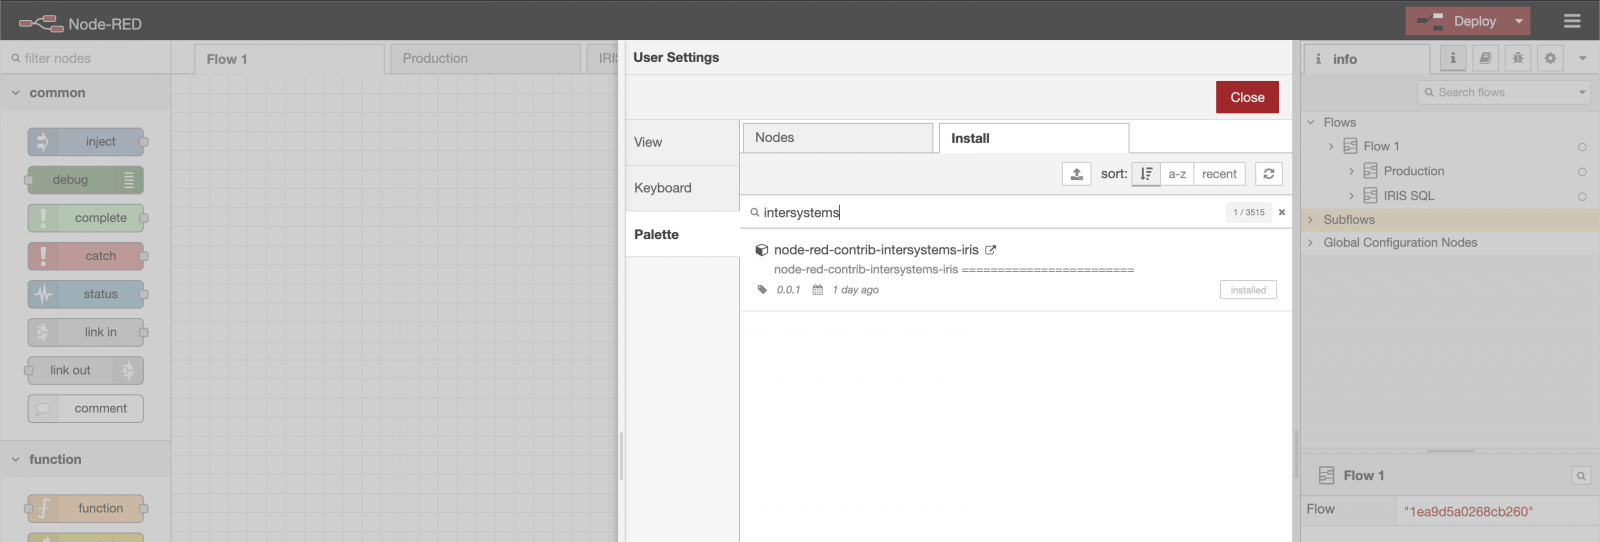
Task: Select the link in node
Action: click(86, 332)
